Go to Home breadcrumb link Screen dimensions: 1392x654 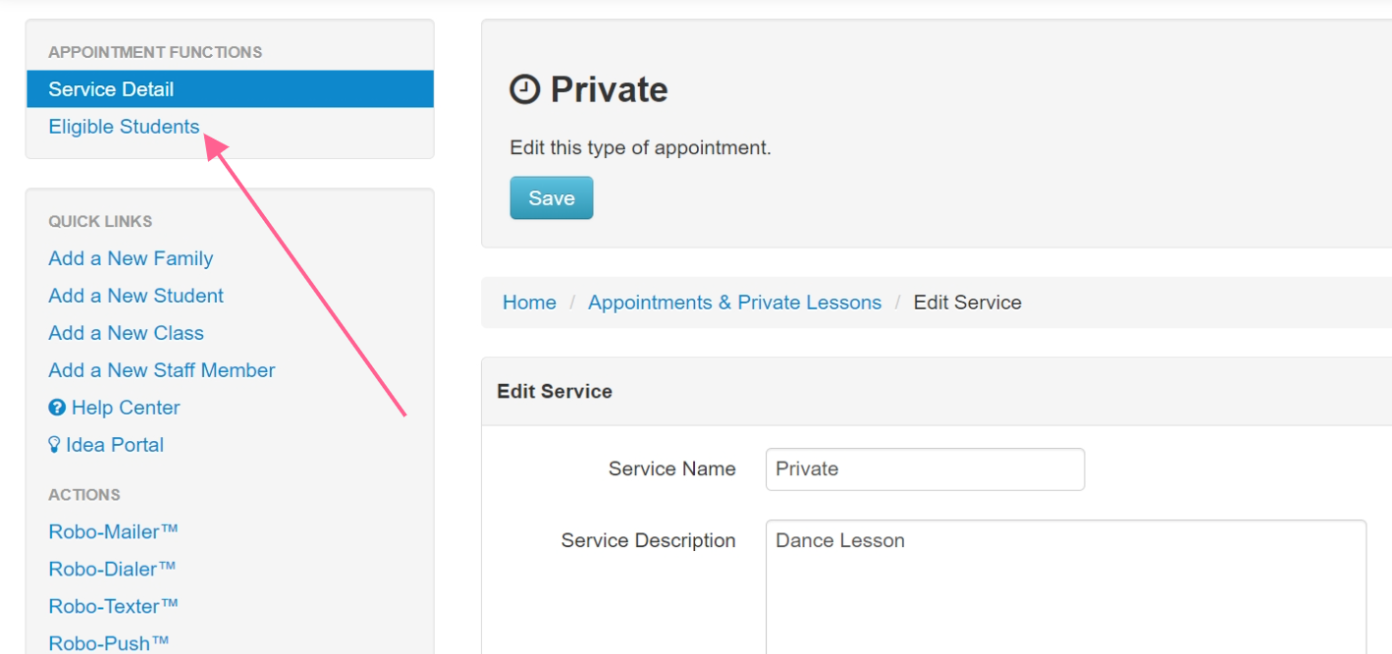click(x=529, y=303)
